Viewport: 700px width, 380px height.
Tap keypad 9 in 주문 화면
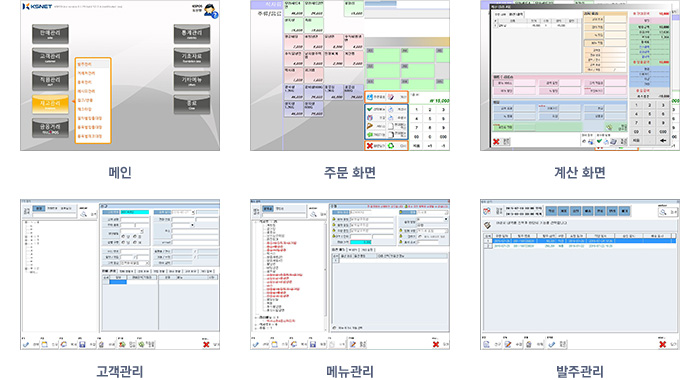[x=443, y=128]
